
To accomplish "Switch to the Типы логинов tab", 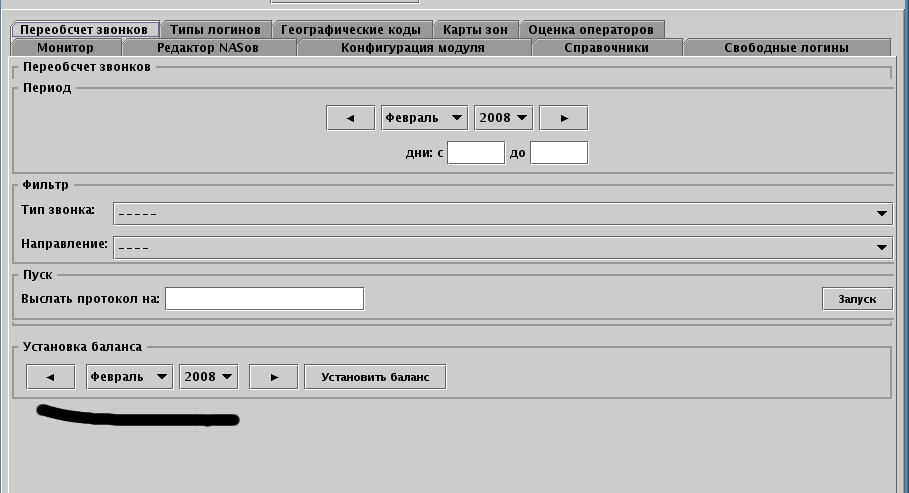I will [215, 30].
